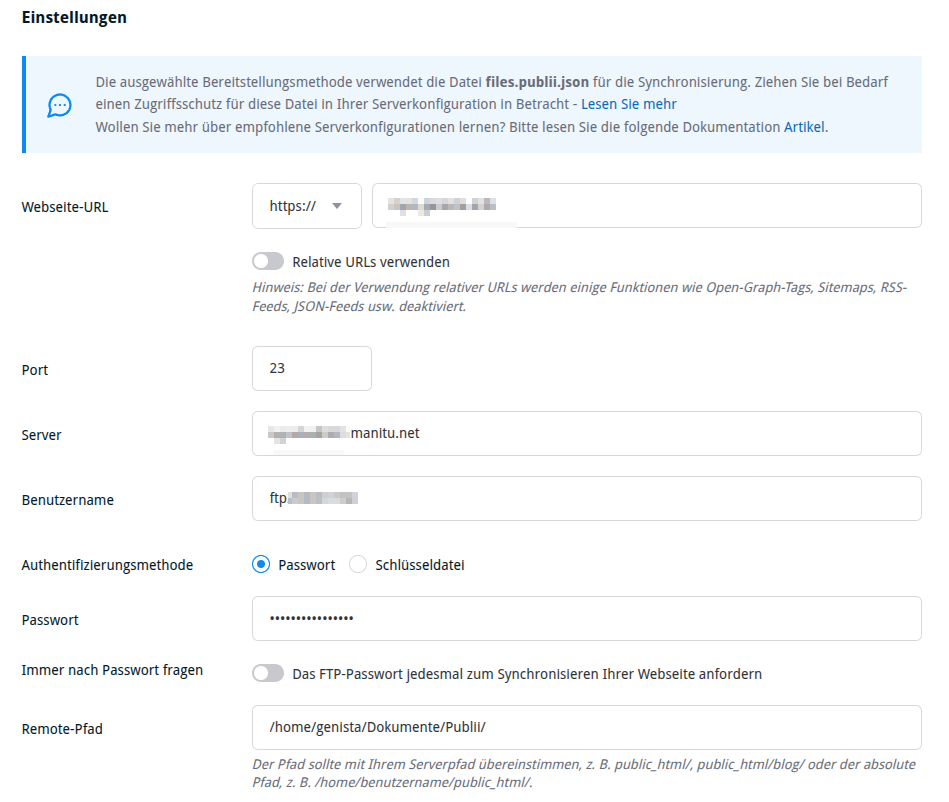Click the Remote-Pfad path field
Image resolution: width=949 pixels, height=802 pixels.
(586, 727)
